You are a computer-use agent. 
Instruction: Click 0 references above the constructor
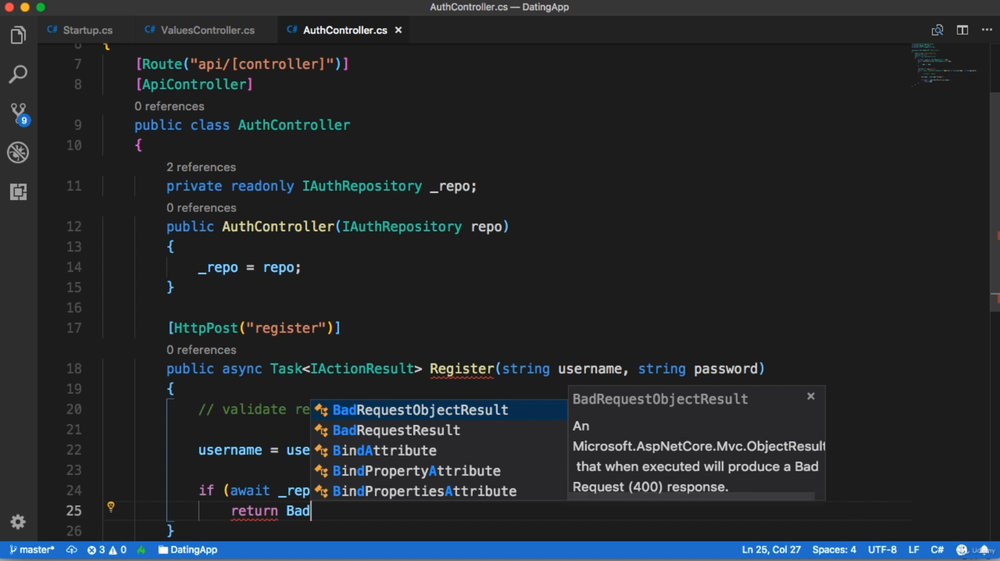(x=201, y=208)
